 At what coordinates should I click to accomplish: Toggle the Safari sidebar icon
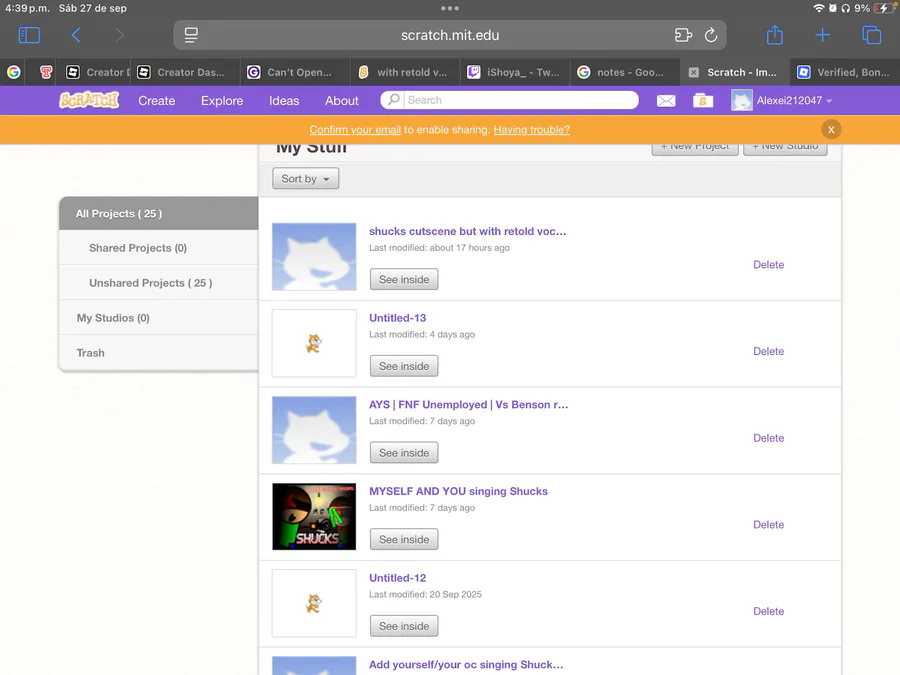[29, 35]
